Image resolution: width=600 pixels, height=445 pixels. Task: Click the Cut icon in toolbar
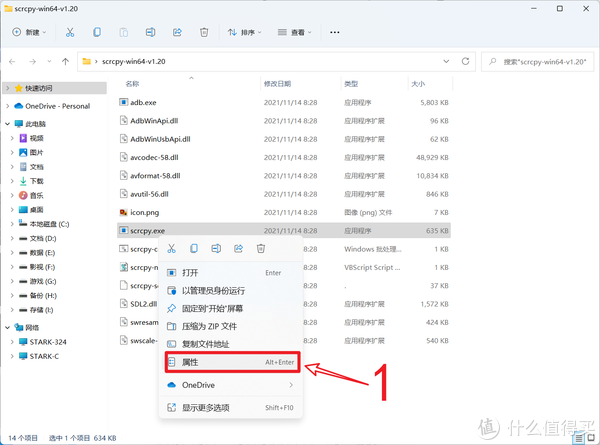[x=70, y=33]
